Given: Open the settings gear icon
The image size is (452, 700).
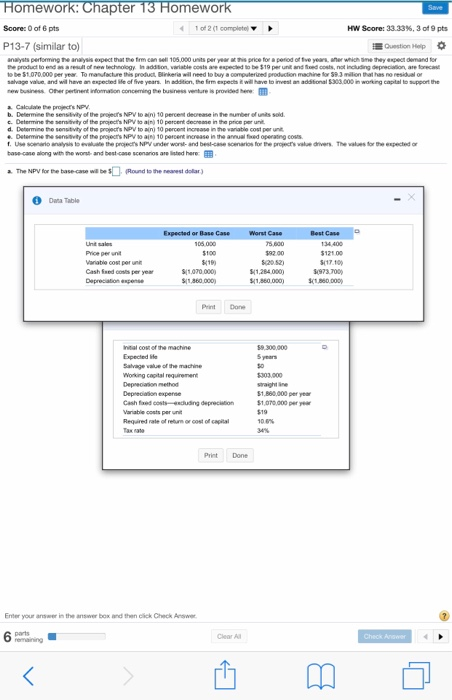Looking at the screenshot, I should 441,46.
